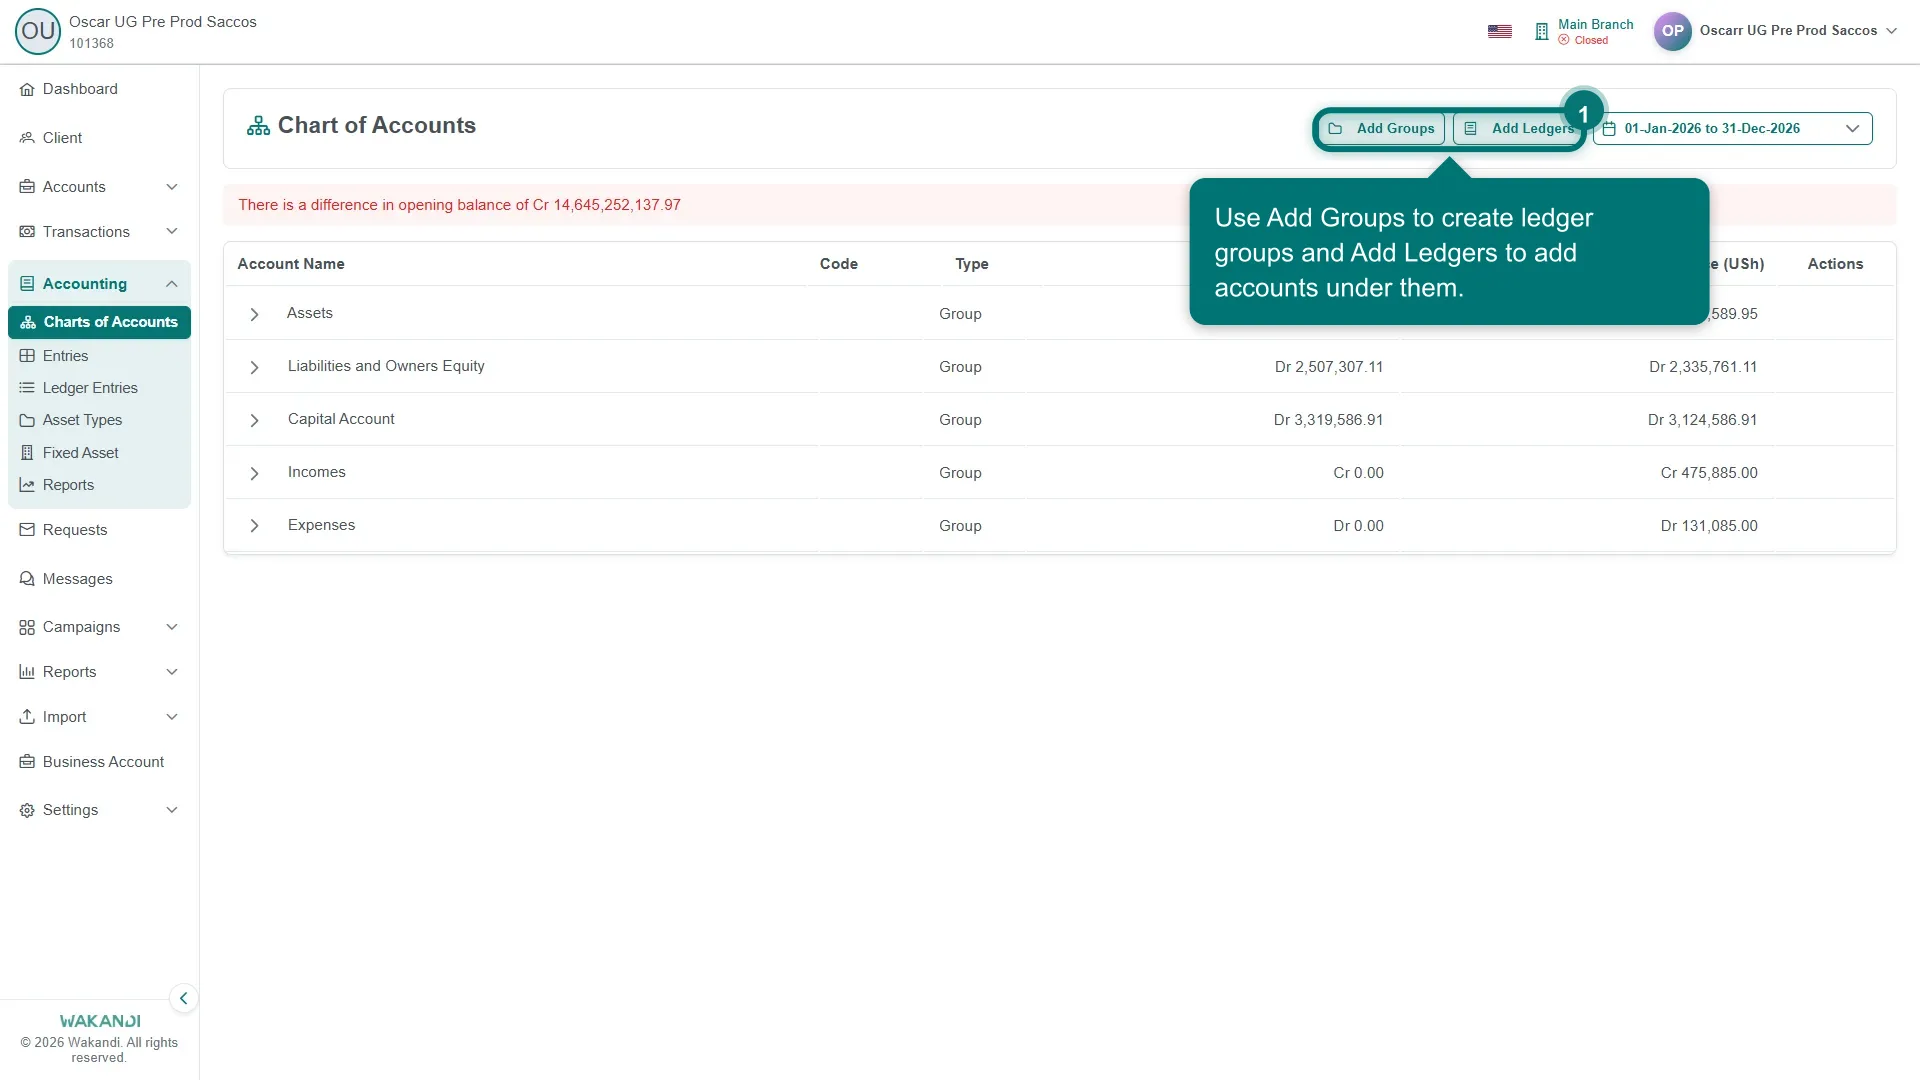
Task: Expand the Transactions sidebar menu chevron
Action: (x=172, y=232)
